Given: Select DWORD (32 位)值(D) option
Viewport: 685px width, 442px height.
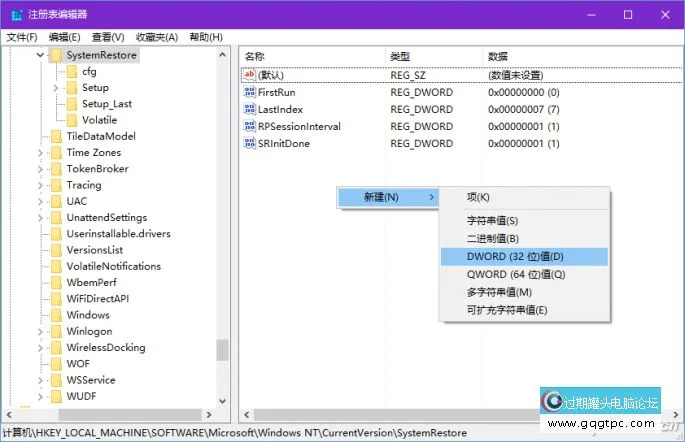Looking at the screenshot, I should (524, 257).
